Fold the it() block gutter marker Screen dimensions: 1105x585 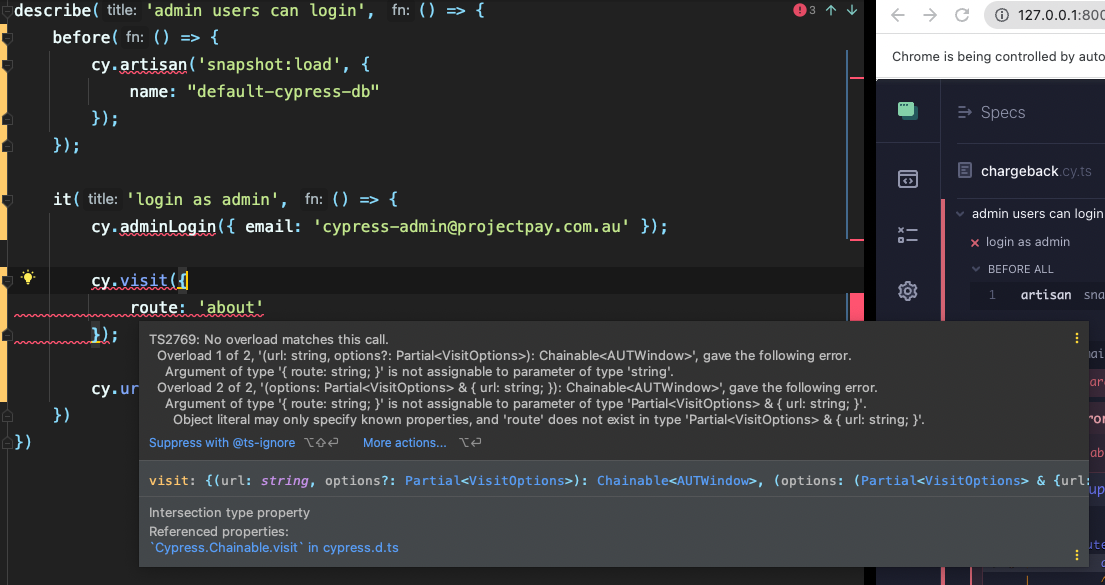click(6, 199)
